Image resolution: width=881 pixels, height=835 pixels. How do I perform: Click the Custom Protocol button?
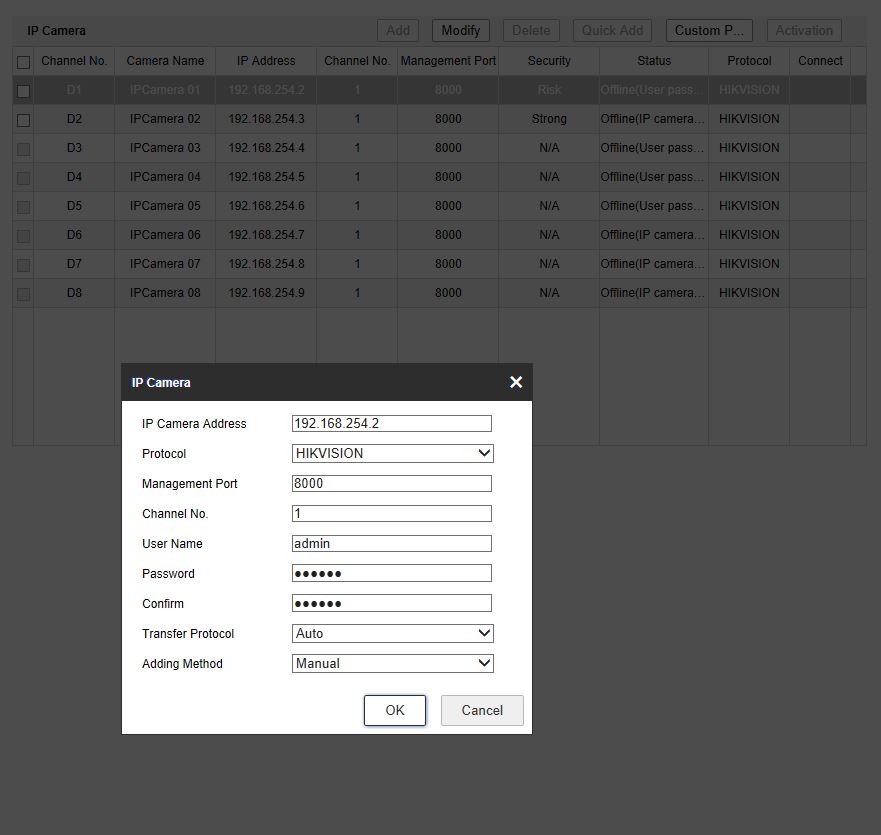click(709, 30)
